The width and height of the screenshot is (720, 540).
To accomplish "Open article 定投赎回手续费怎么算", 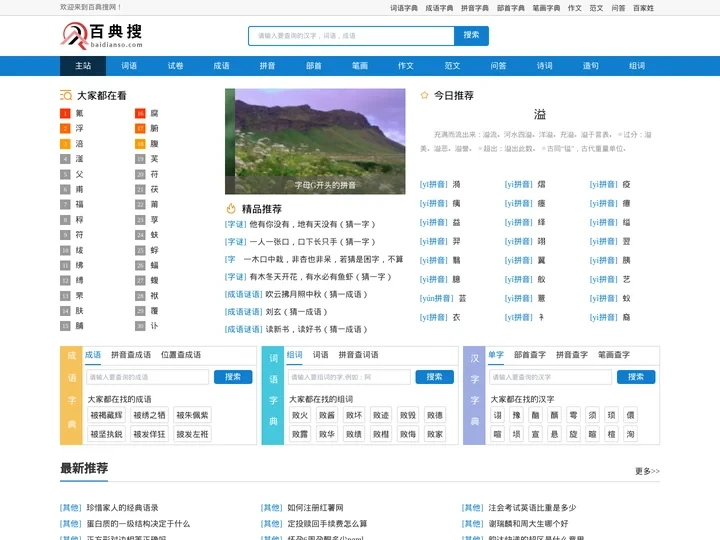I will 327,524.
